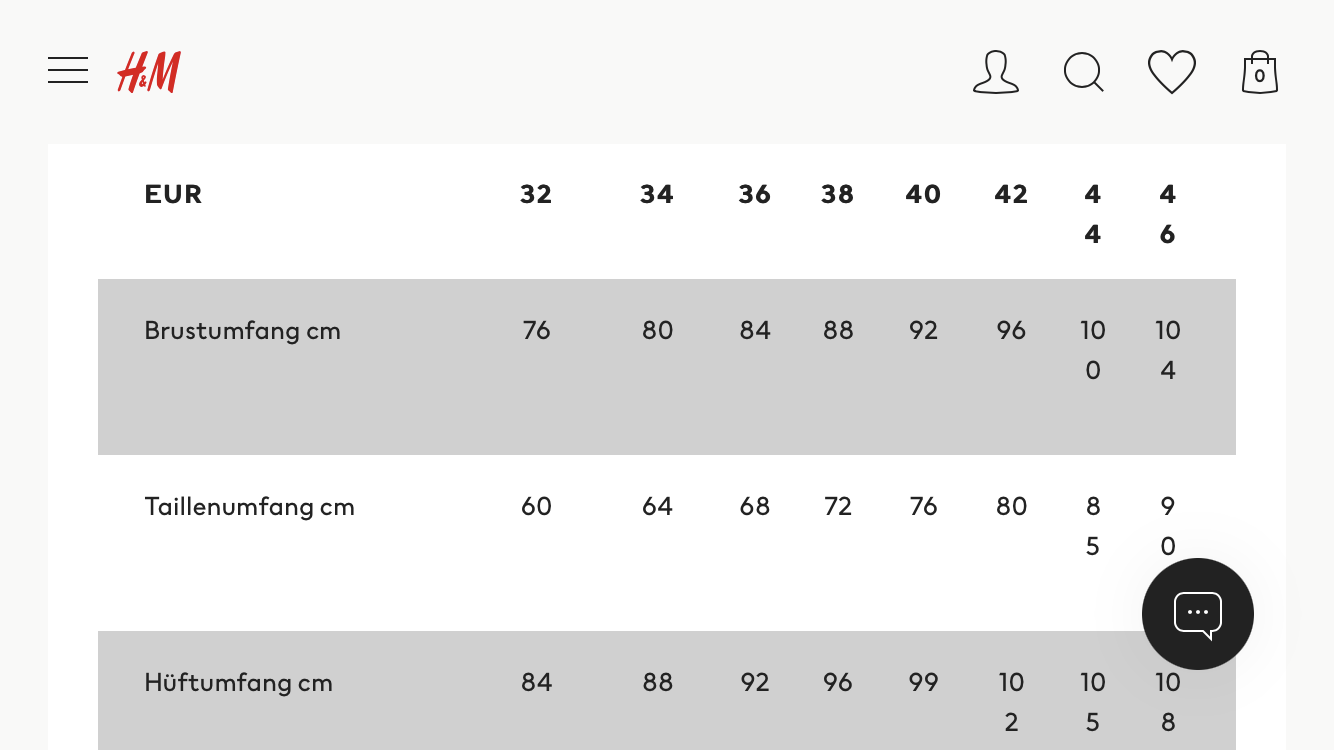Click the size 42 column header
1334x750 pixels.
1011,194
